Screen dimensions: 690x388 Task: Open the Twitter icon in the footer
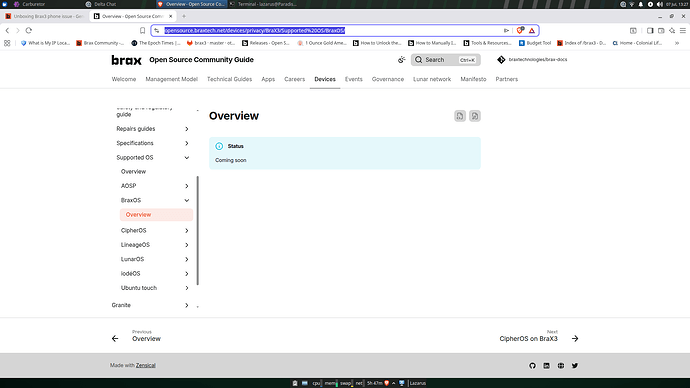pos(575,366)
